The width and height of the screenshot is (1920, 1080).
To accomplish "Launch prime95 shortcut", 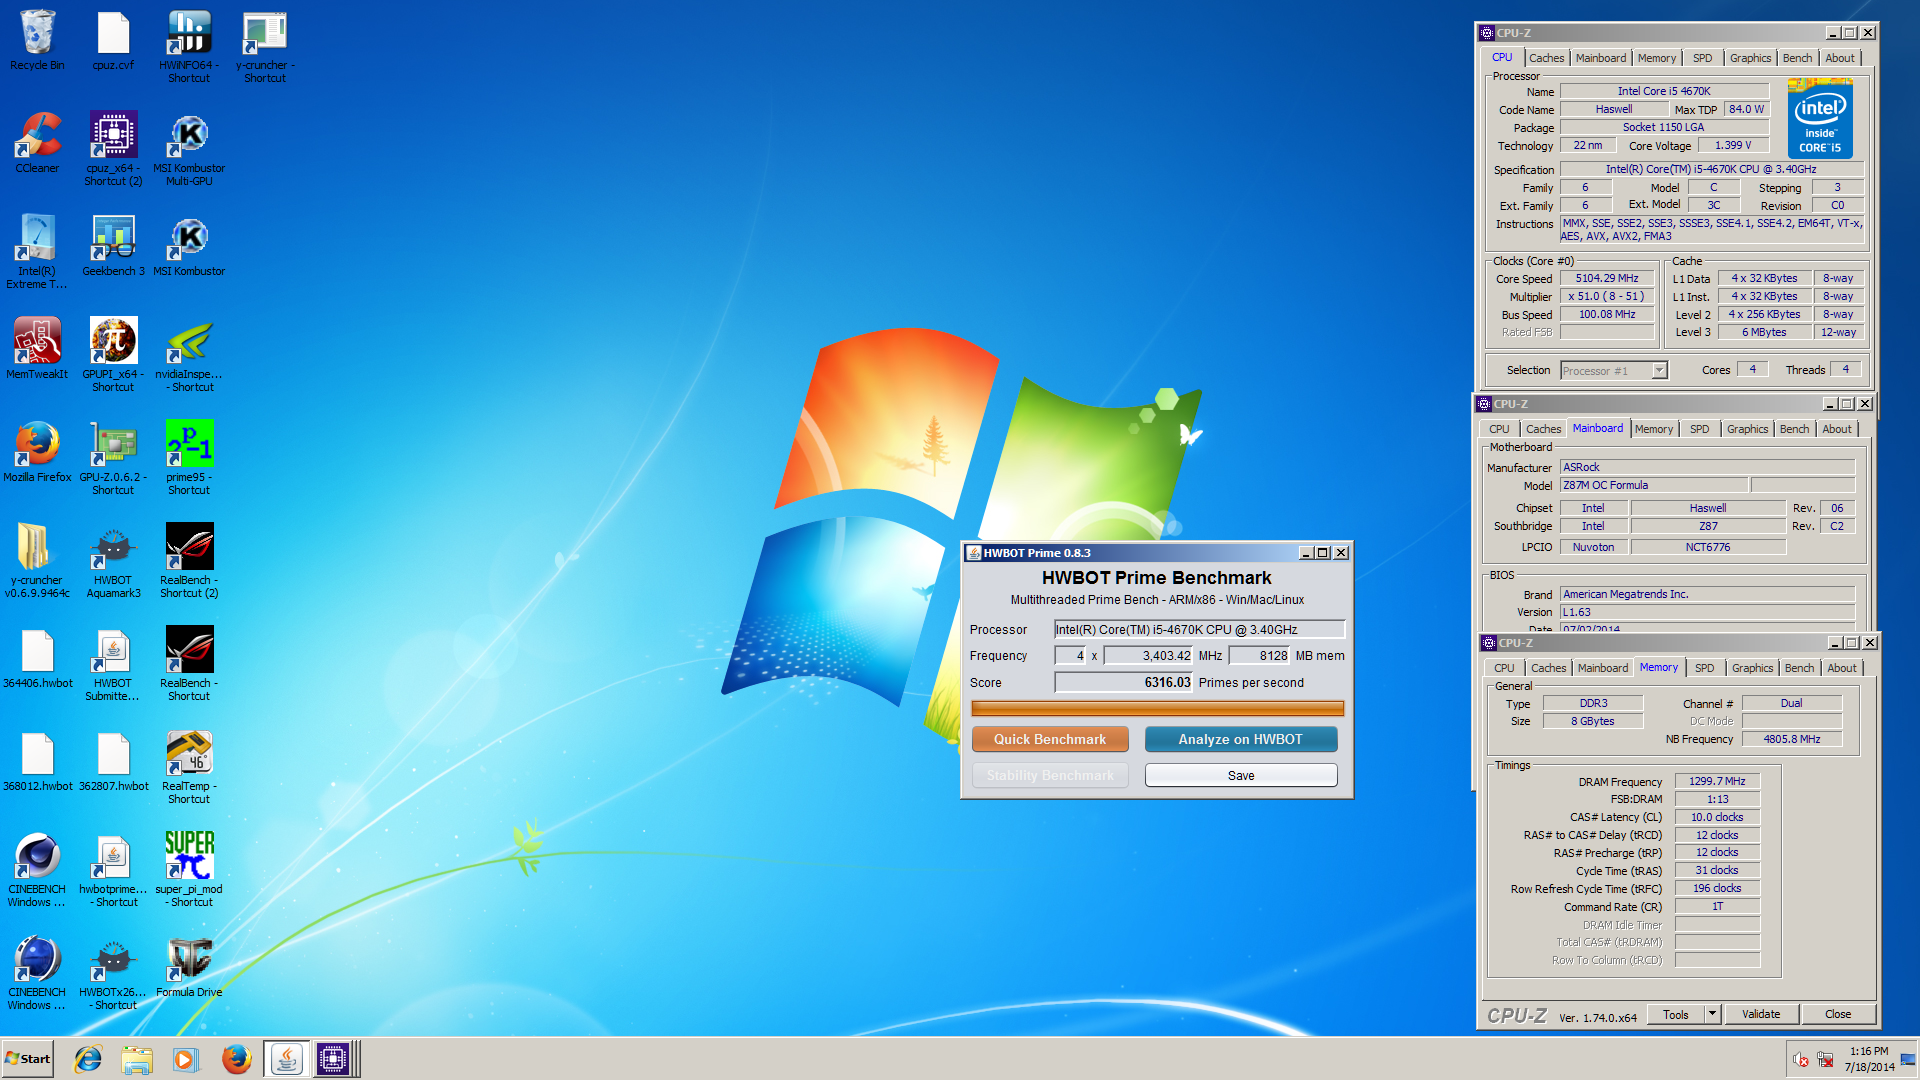I will click(189, 458).
